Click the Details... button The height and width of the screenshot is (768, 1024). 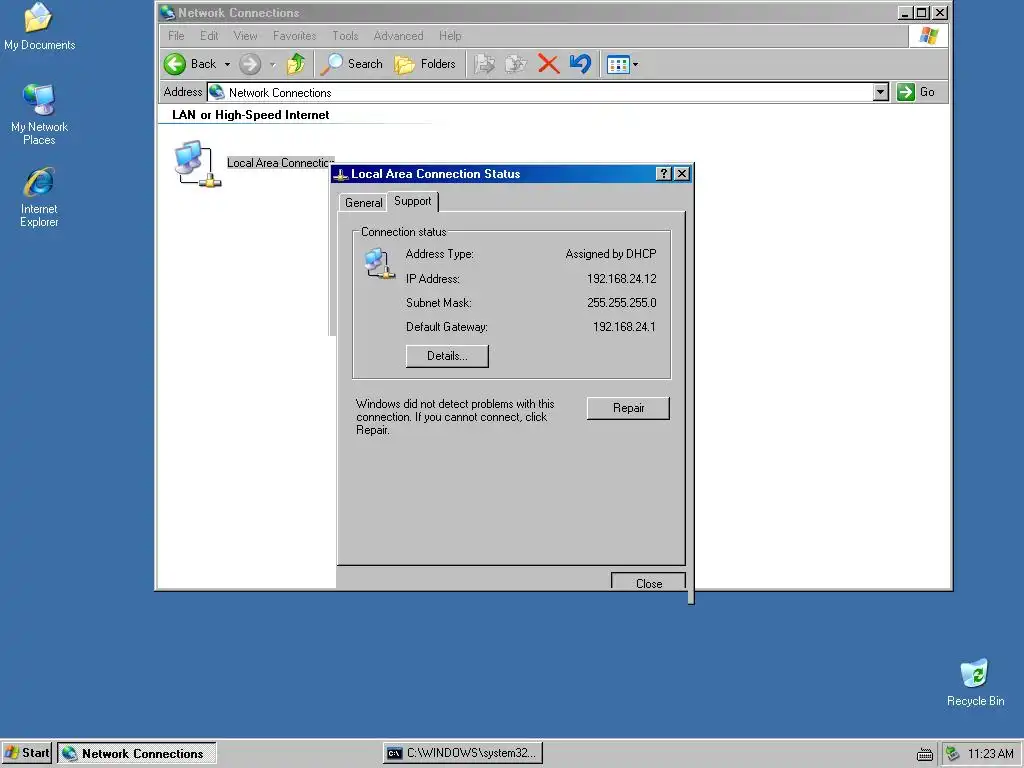coord(447,356)
